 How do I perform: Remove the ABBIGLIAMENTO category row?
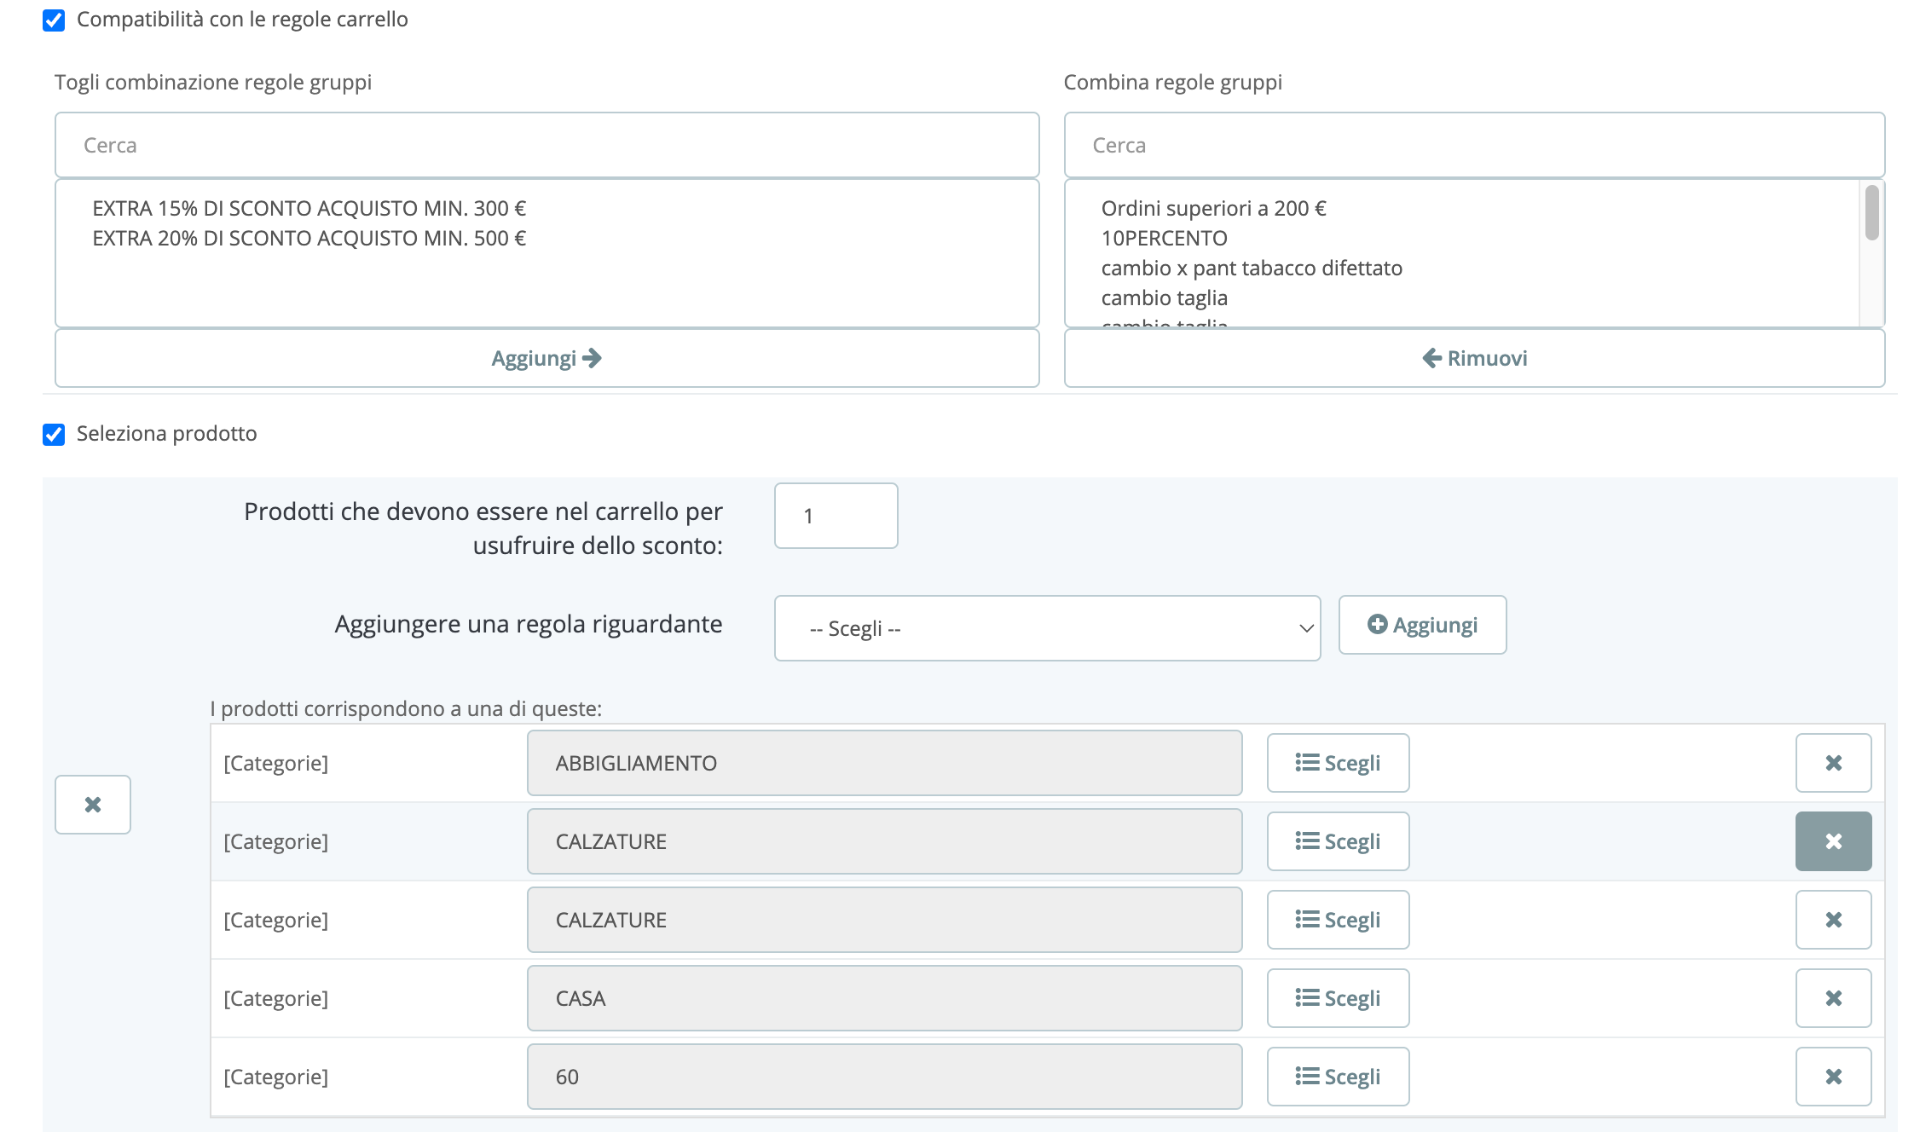point(1832,763)
